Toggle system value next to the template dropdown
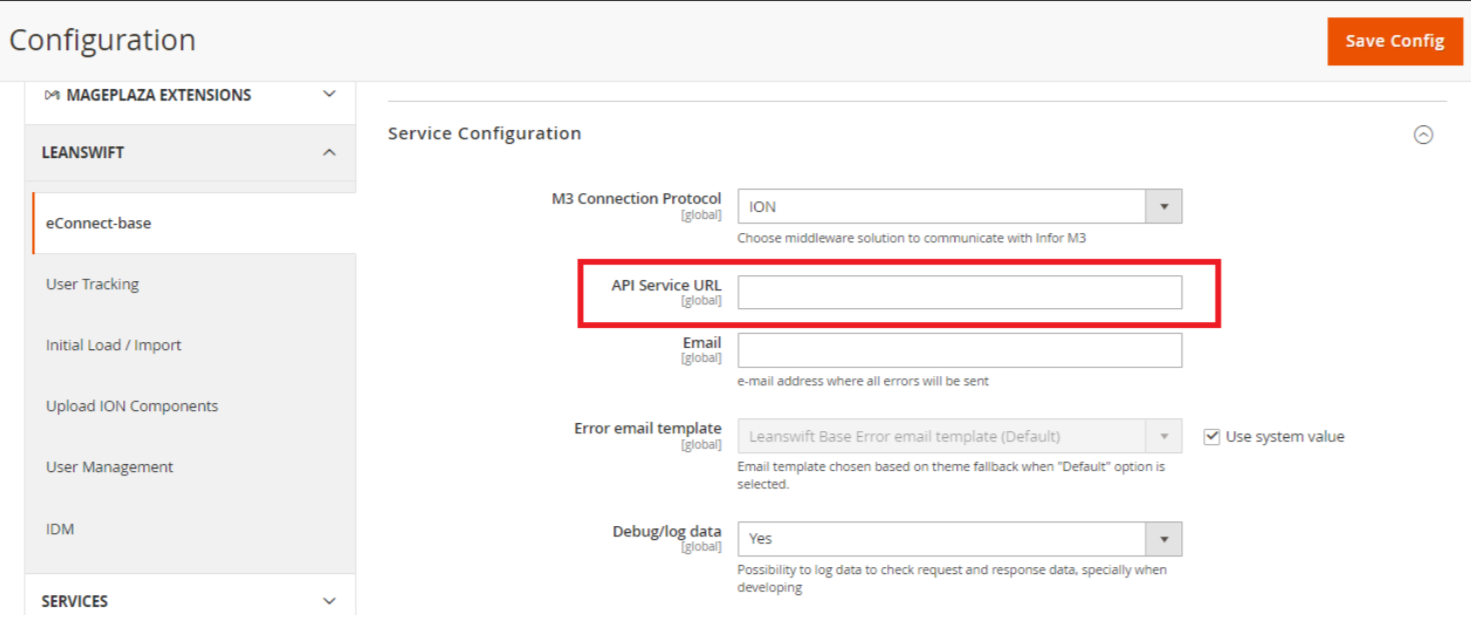The height and width of the screenshot is (630, 1471). (x=1211, y=436)
